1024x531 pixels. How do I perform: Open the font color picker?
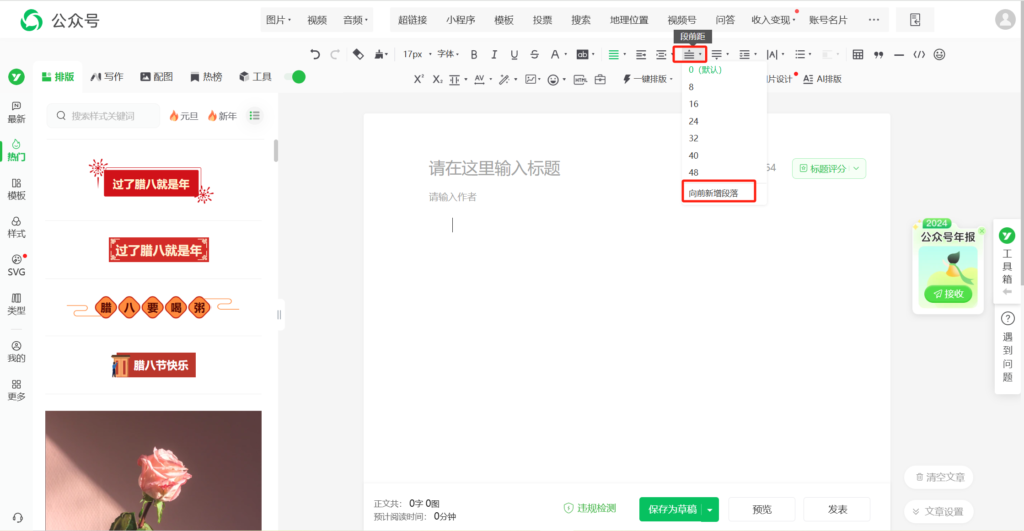pyautogui.click(x=554, y=54)
